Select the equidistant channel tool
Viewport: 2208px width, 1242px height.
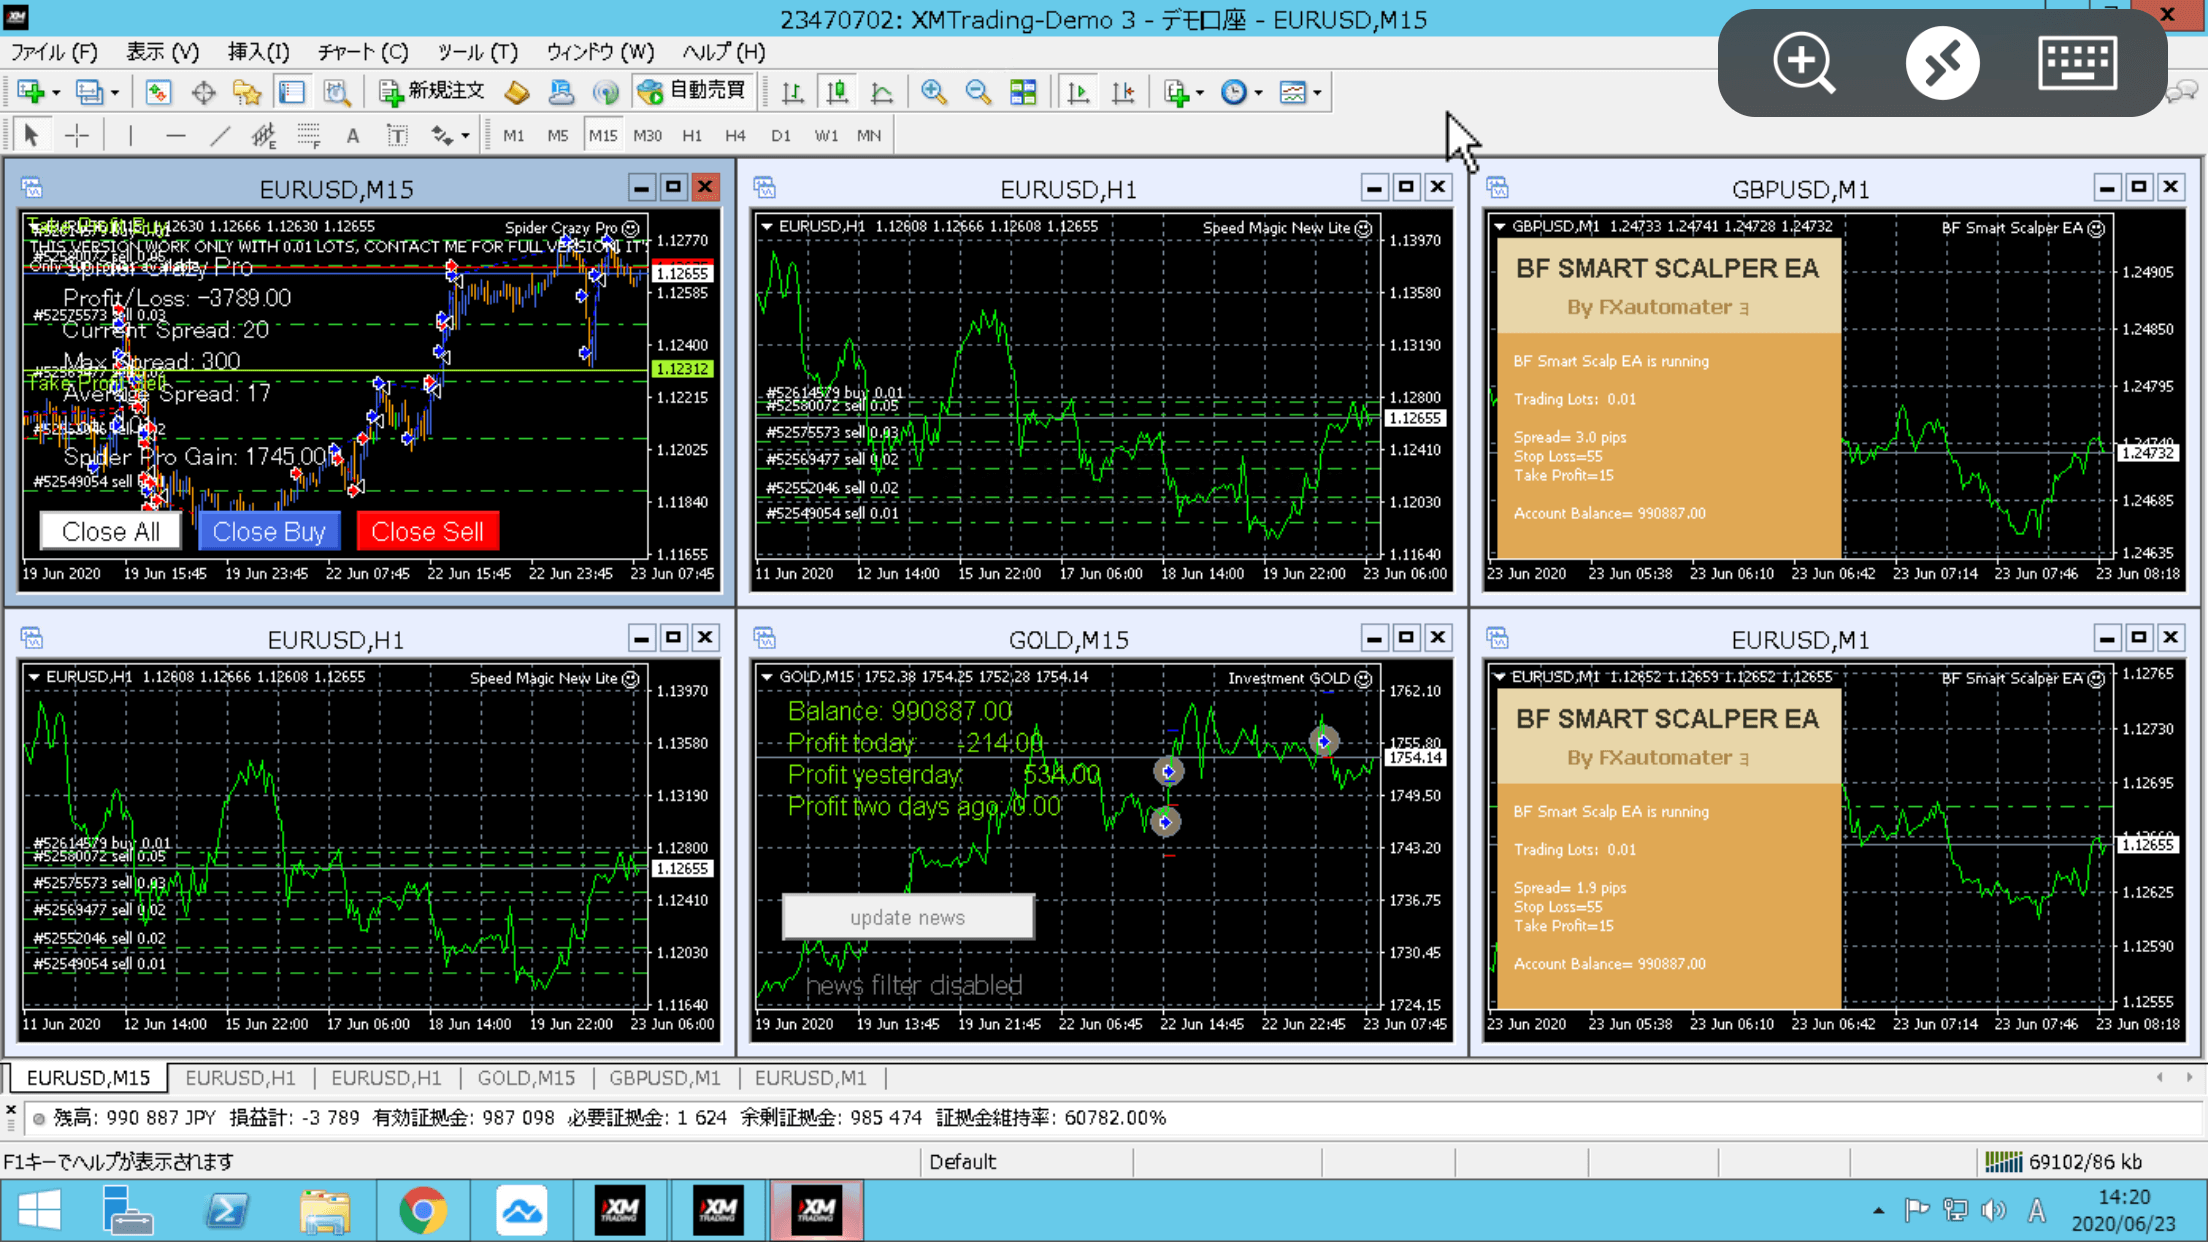(x=264, y=135)
